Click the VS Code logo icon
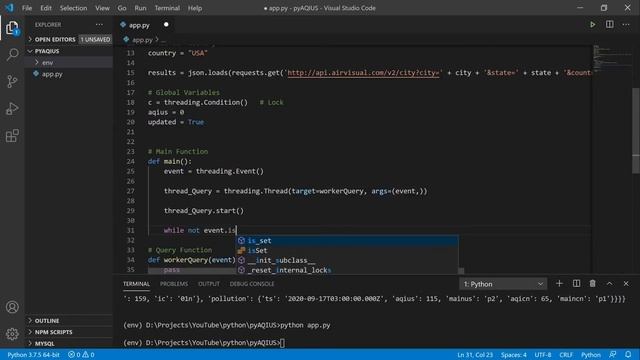The width and height of the screenshot is (640, 360). click(9, 8)
